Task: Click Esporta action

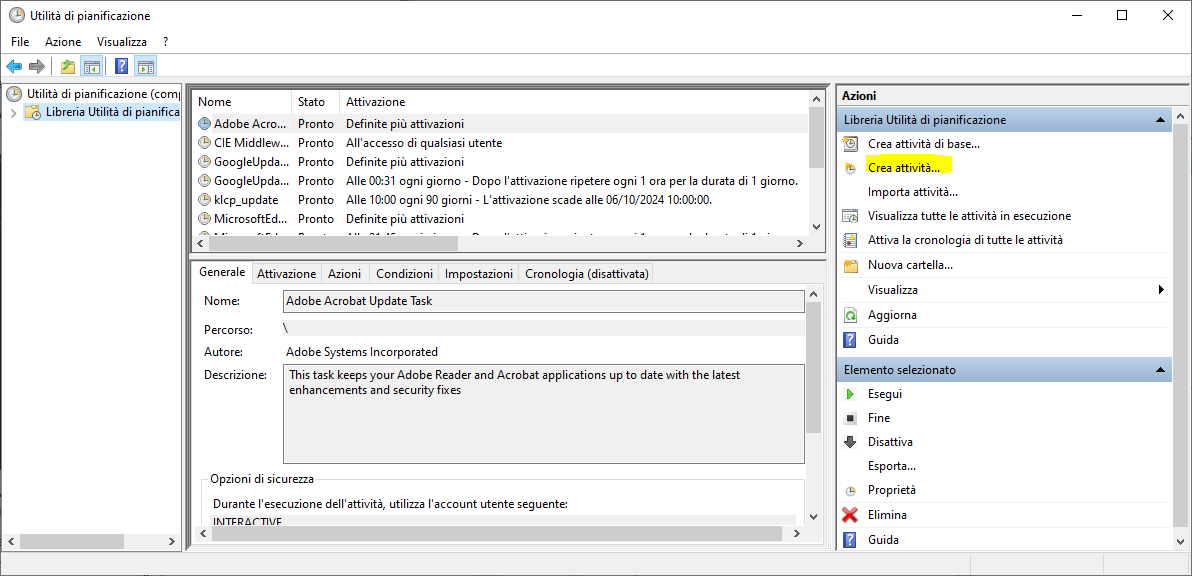Action: (x=892, y=466)
